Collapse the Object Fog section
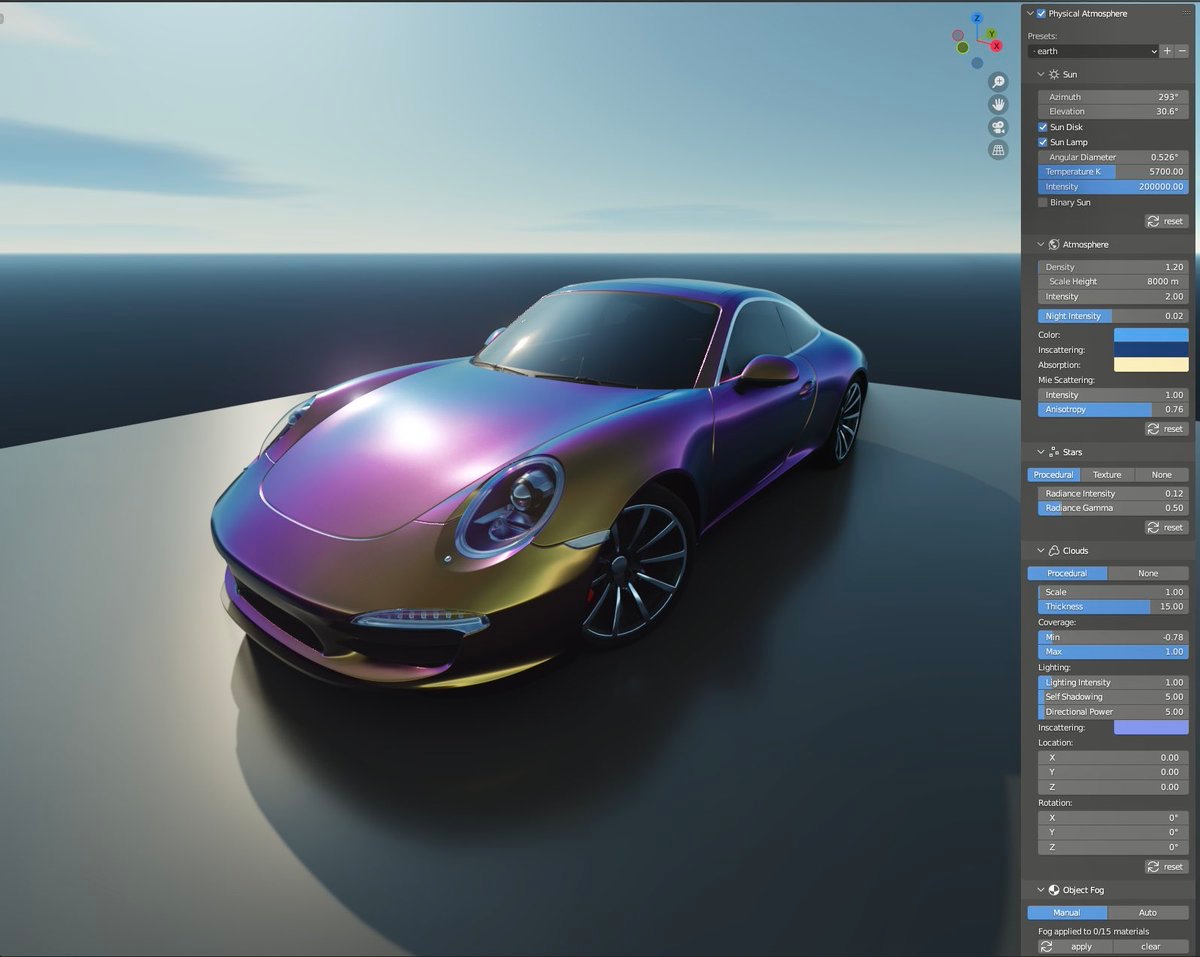Screen dimensions: 1200x957 click(1041, 890)
